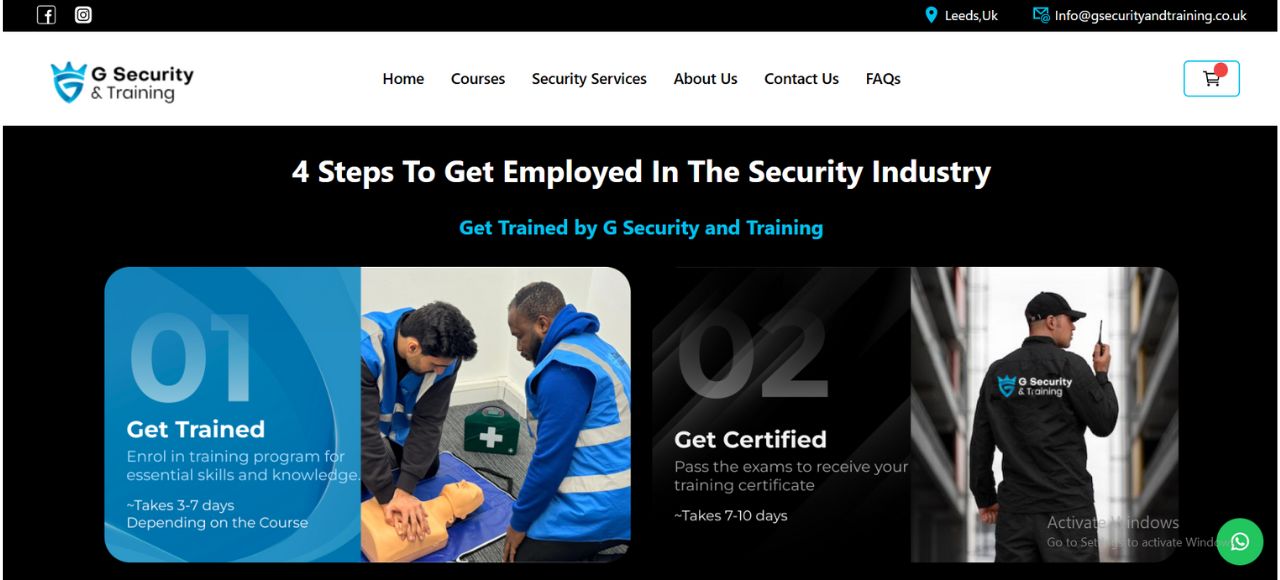Click the Info@gsecurityandtraining.co.uk email link
The height and width of the screenshot is (580, 1280).
click(1150, 15)
